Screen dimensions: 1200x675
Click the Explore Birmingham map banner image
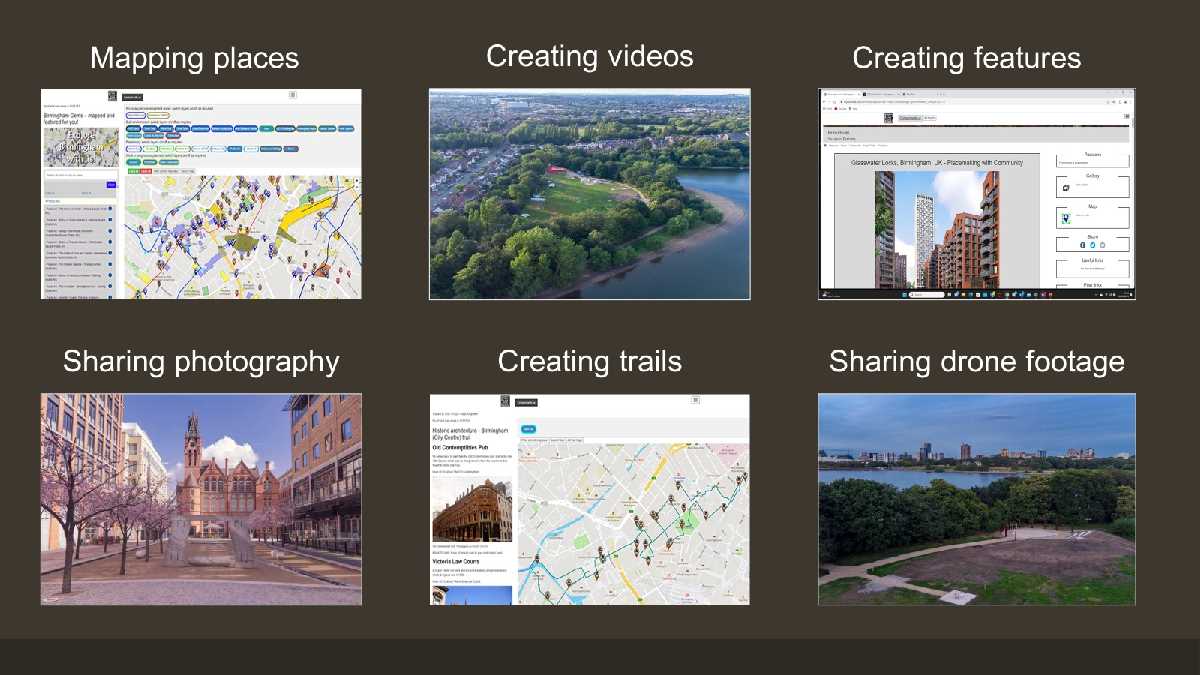click(80, 146)
